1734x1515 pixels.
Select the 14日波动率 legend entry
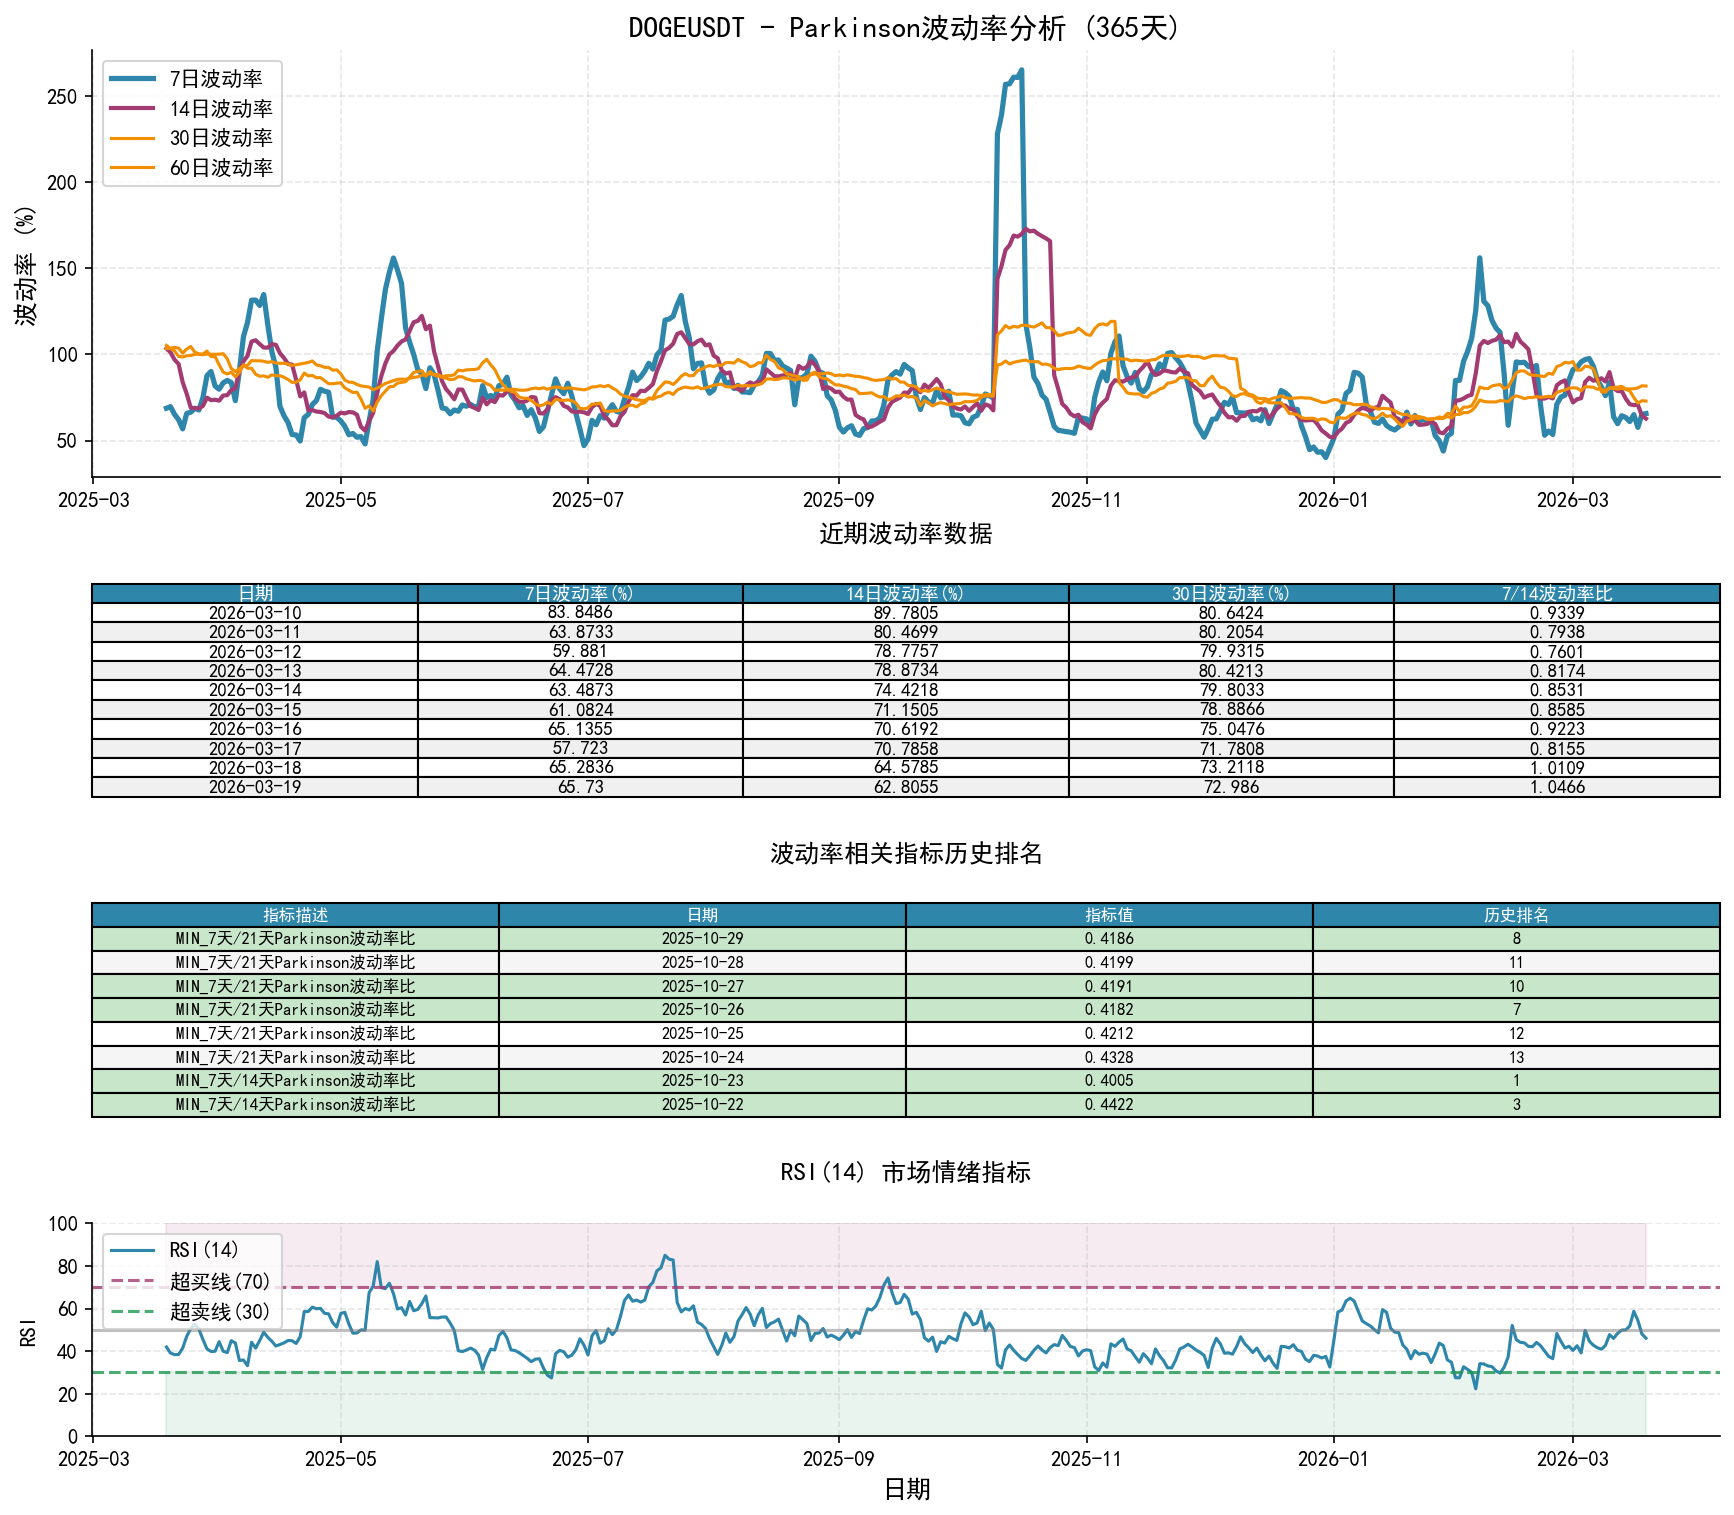(x=220, y=109)
